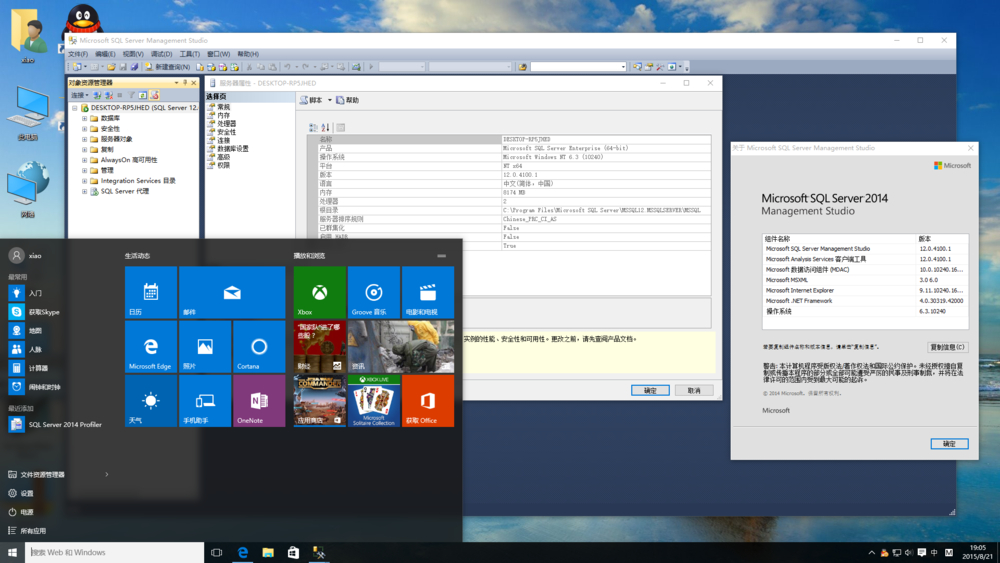The height and width of the screenshot is (563, 1000).
Task: Sort properties alphabetically with A-Z icon
Action: (325, 128)
